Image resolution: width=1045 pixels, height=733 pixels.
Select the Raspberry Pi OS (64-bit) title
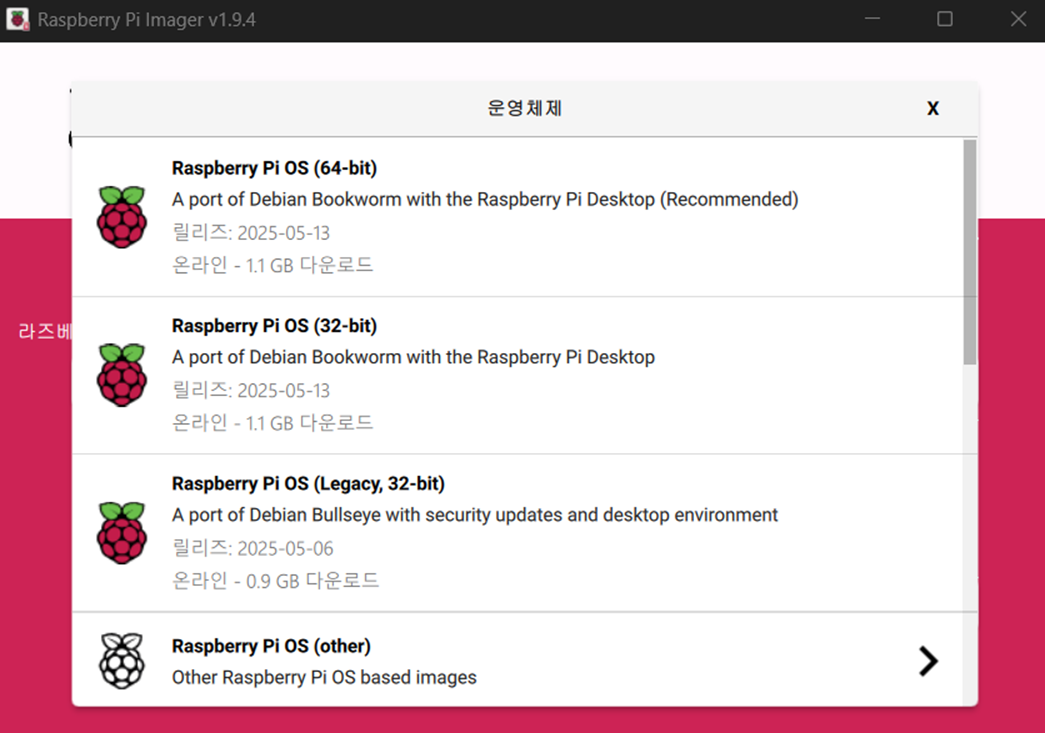[274, 168]
